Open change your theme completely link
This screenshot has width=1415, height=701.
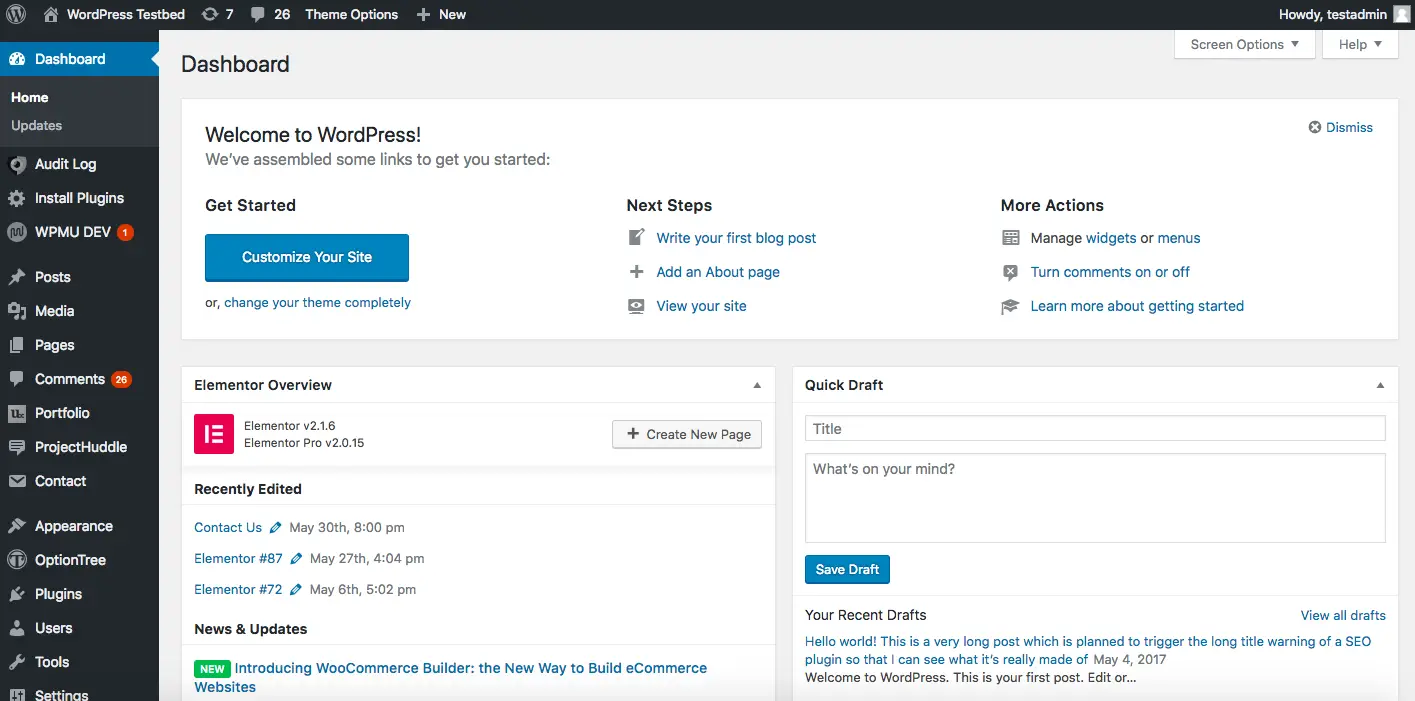tap(317, 302)
